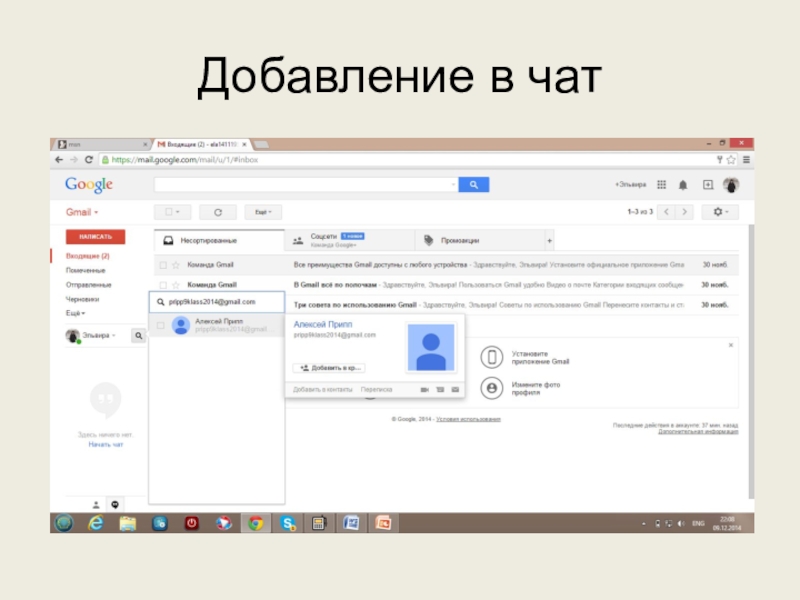The height and width of the screenshot is (600, 800).
Task: Open the settings gear dropdown
Action: [x=720, y=212]
